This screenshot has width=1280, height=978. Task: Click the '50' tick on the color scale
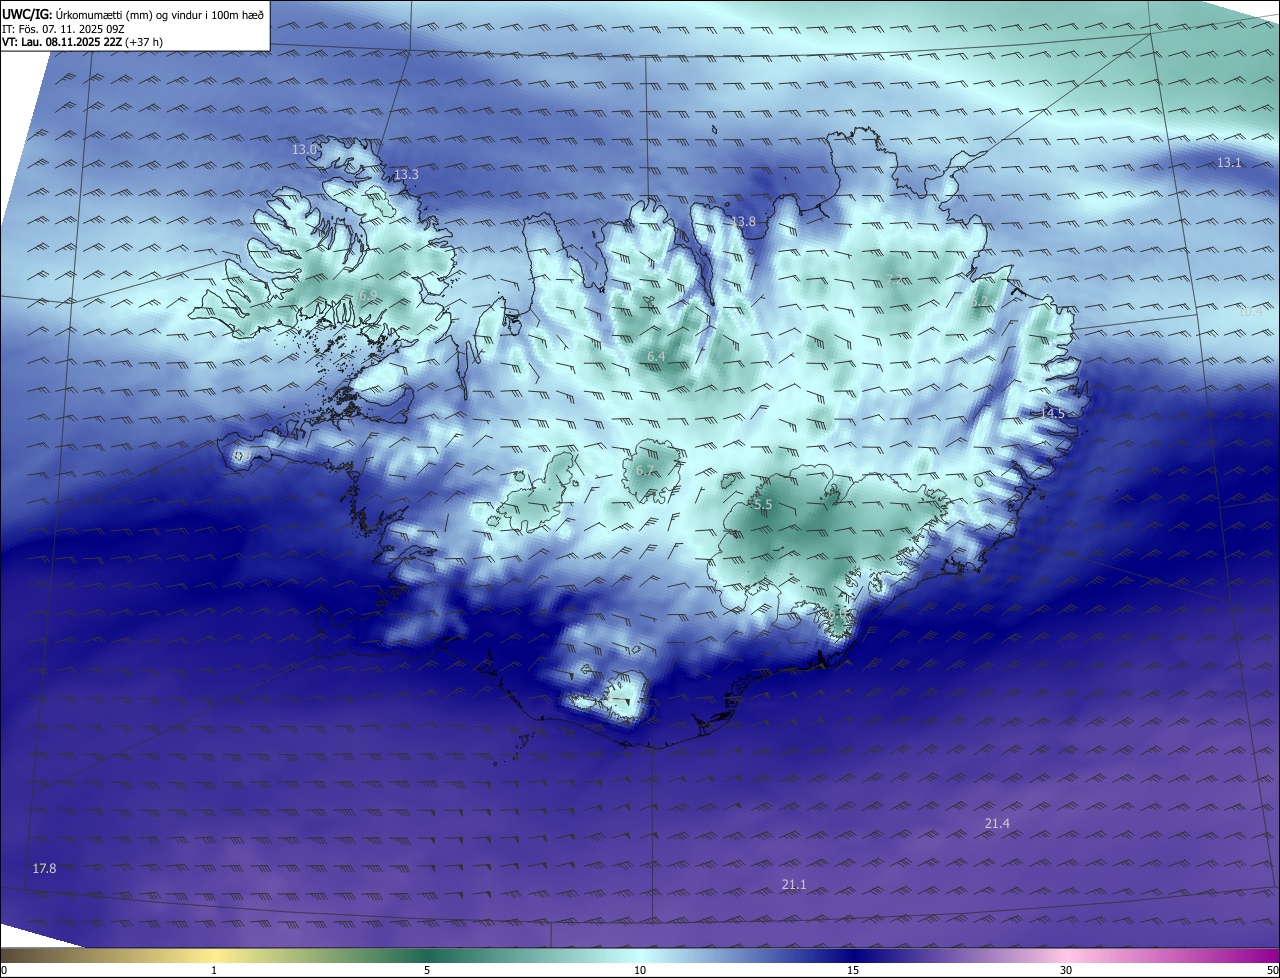click(1272, 970)
